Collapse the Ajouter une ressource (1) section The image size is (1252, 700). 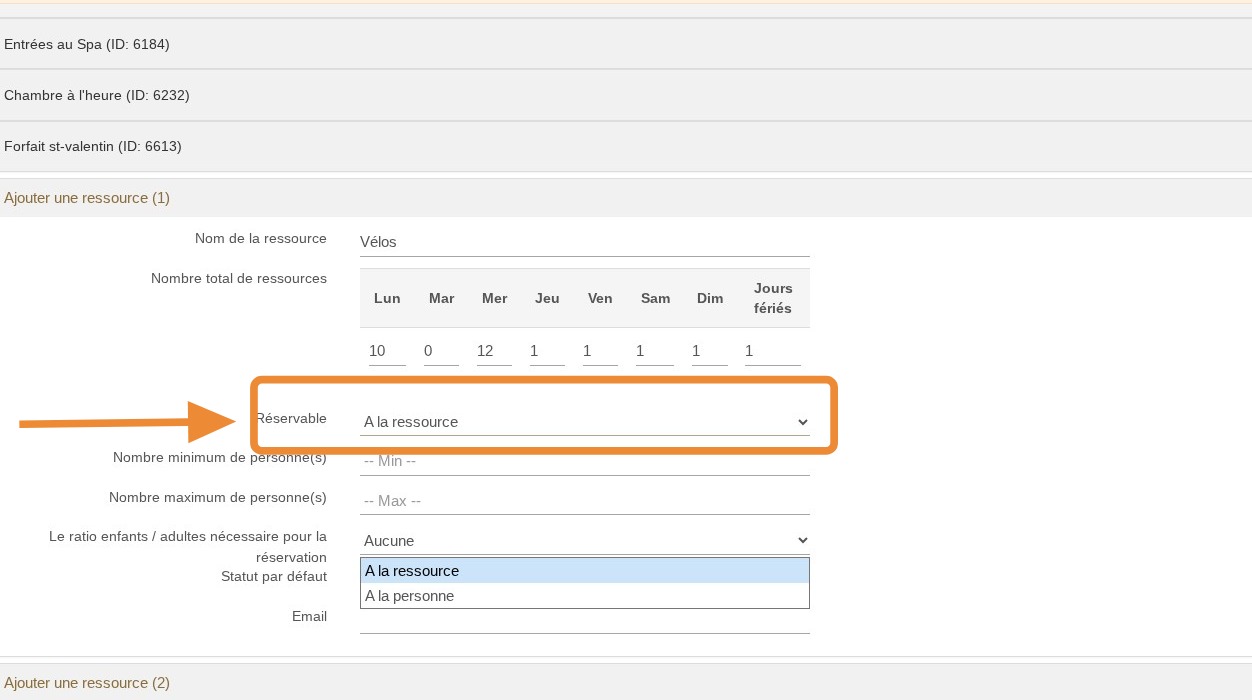coord(626,198)
